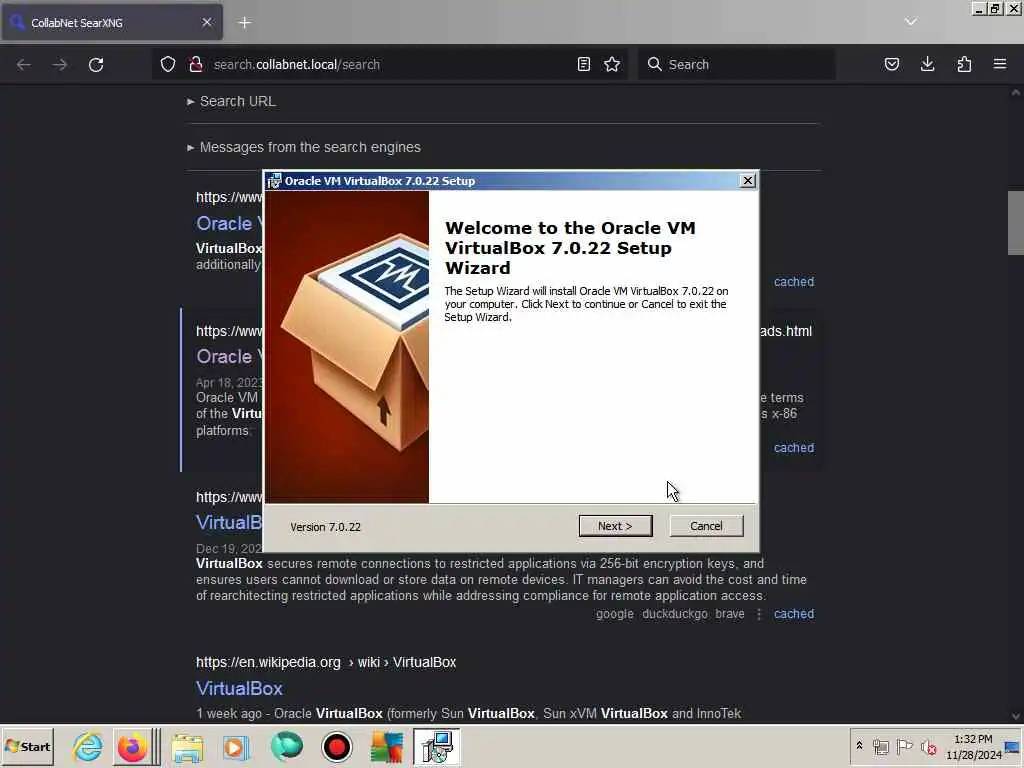Open Action Center flag tray icon

[904, 746]
